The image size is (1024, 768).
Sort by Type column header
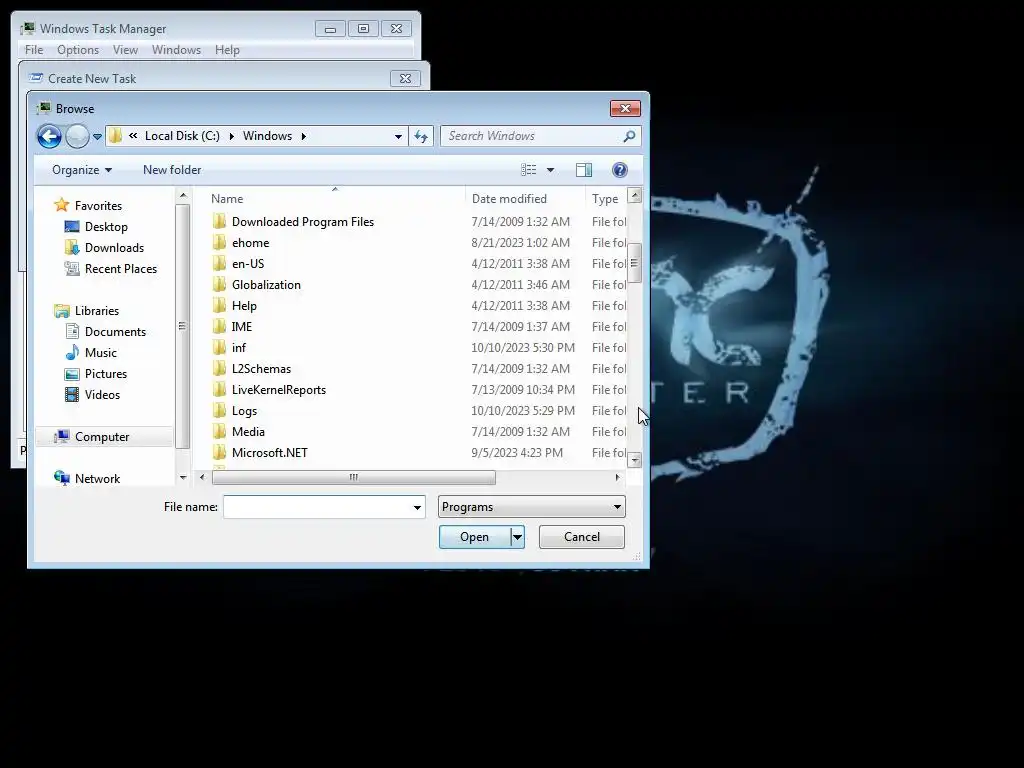pyautogui.click(x=606, y=199)
